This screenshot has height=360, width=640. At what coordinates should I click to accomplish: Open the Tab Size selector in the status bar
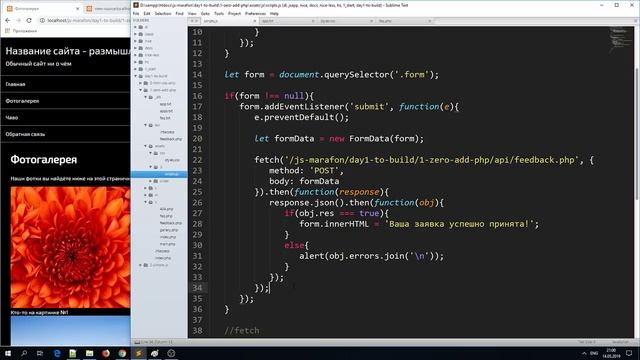click(x=587, y=342)
